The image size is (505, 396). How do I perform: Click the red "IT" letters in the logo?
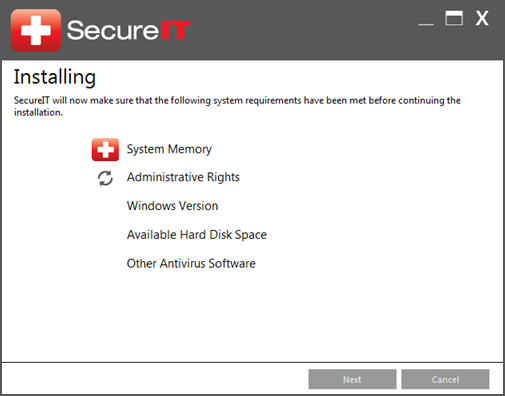pos(175,30)
